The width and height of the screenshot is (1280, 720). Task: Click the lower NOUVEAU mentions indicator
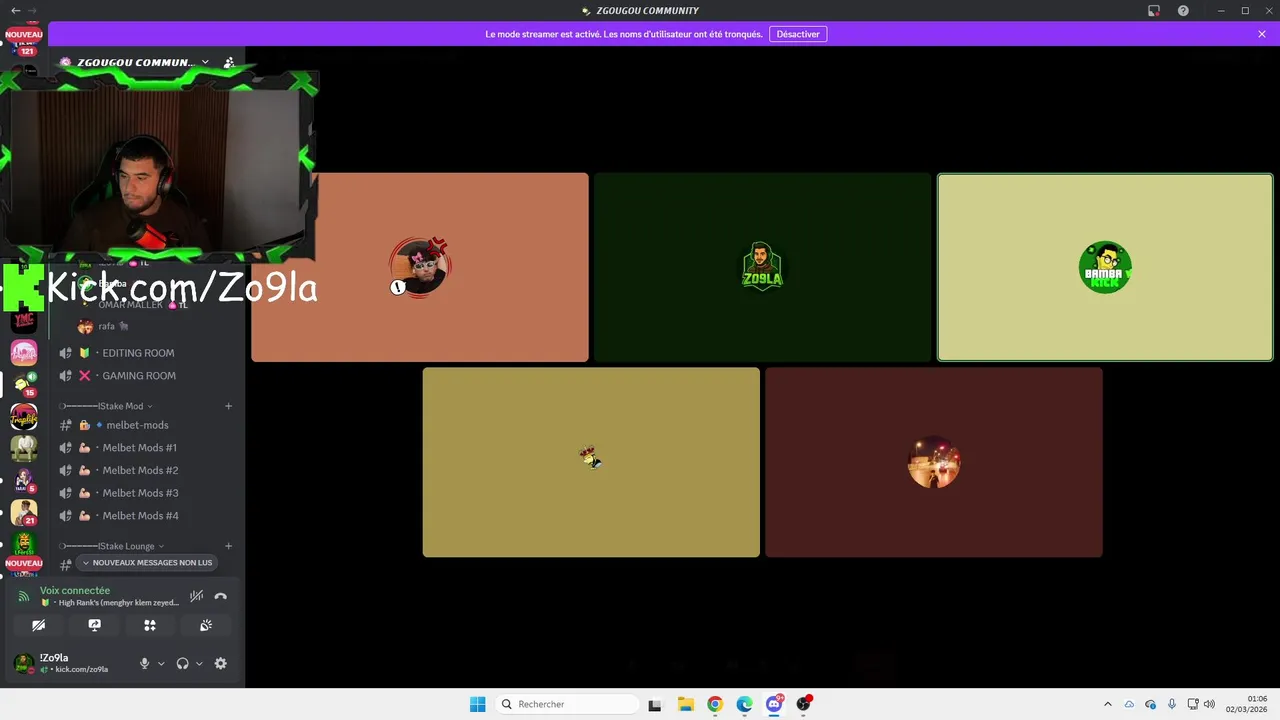[24, 563]
